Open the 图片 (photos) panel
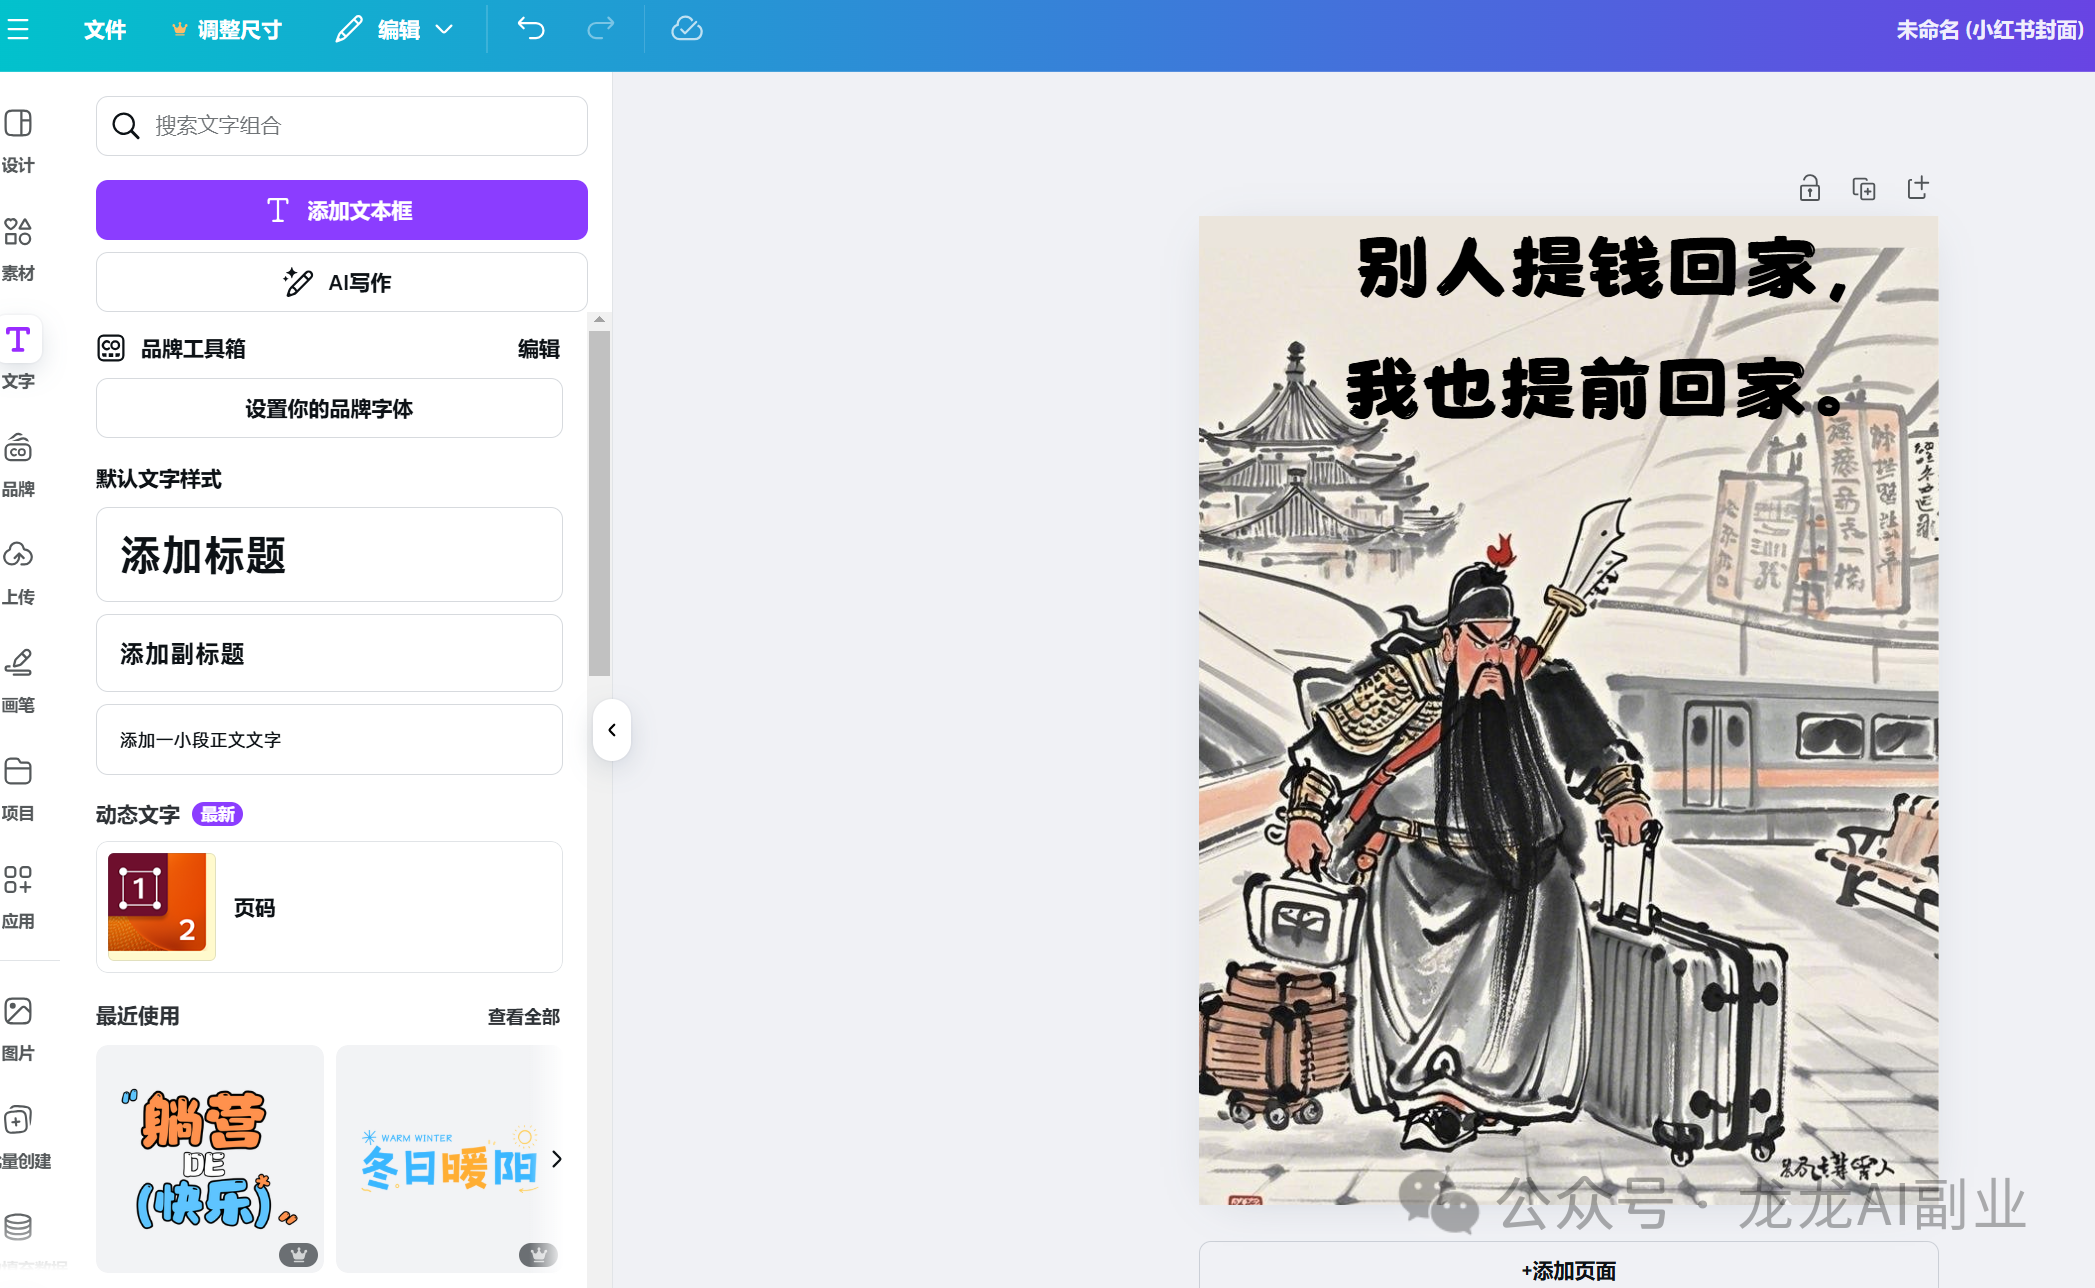Screen dimensions: 2095x1288 [19, 1027]
